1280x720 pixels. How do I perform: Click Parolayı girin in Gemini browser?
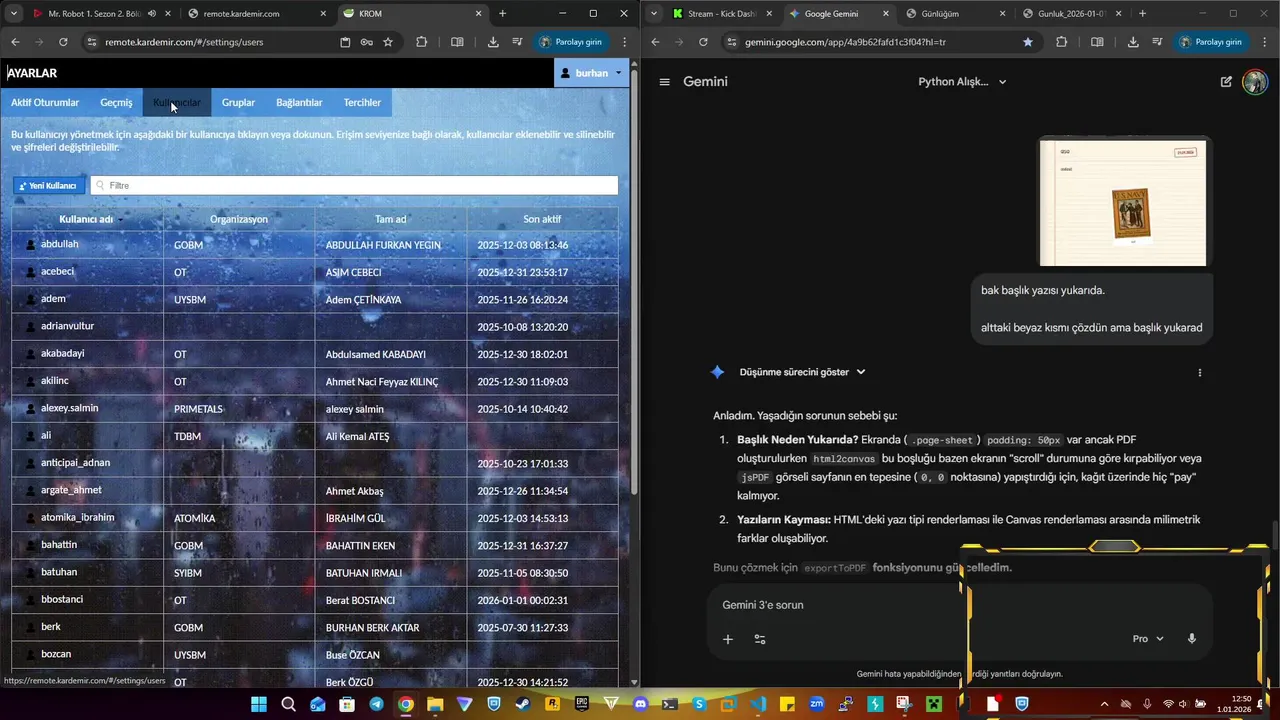point(1211,42)
